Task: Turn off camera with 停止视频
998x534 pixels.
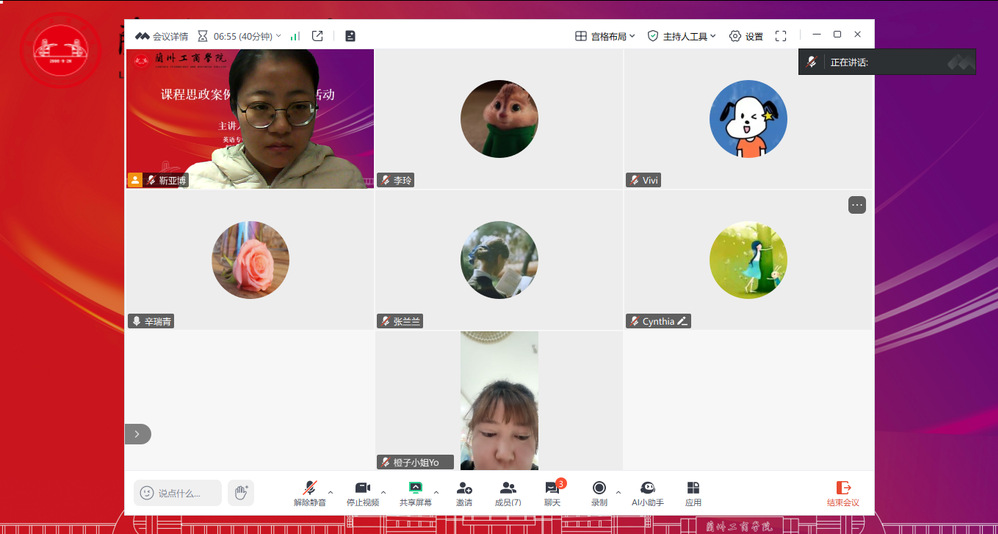Action: pyautogui.click(x=362, y=493)
